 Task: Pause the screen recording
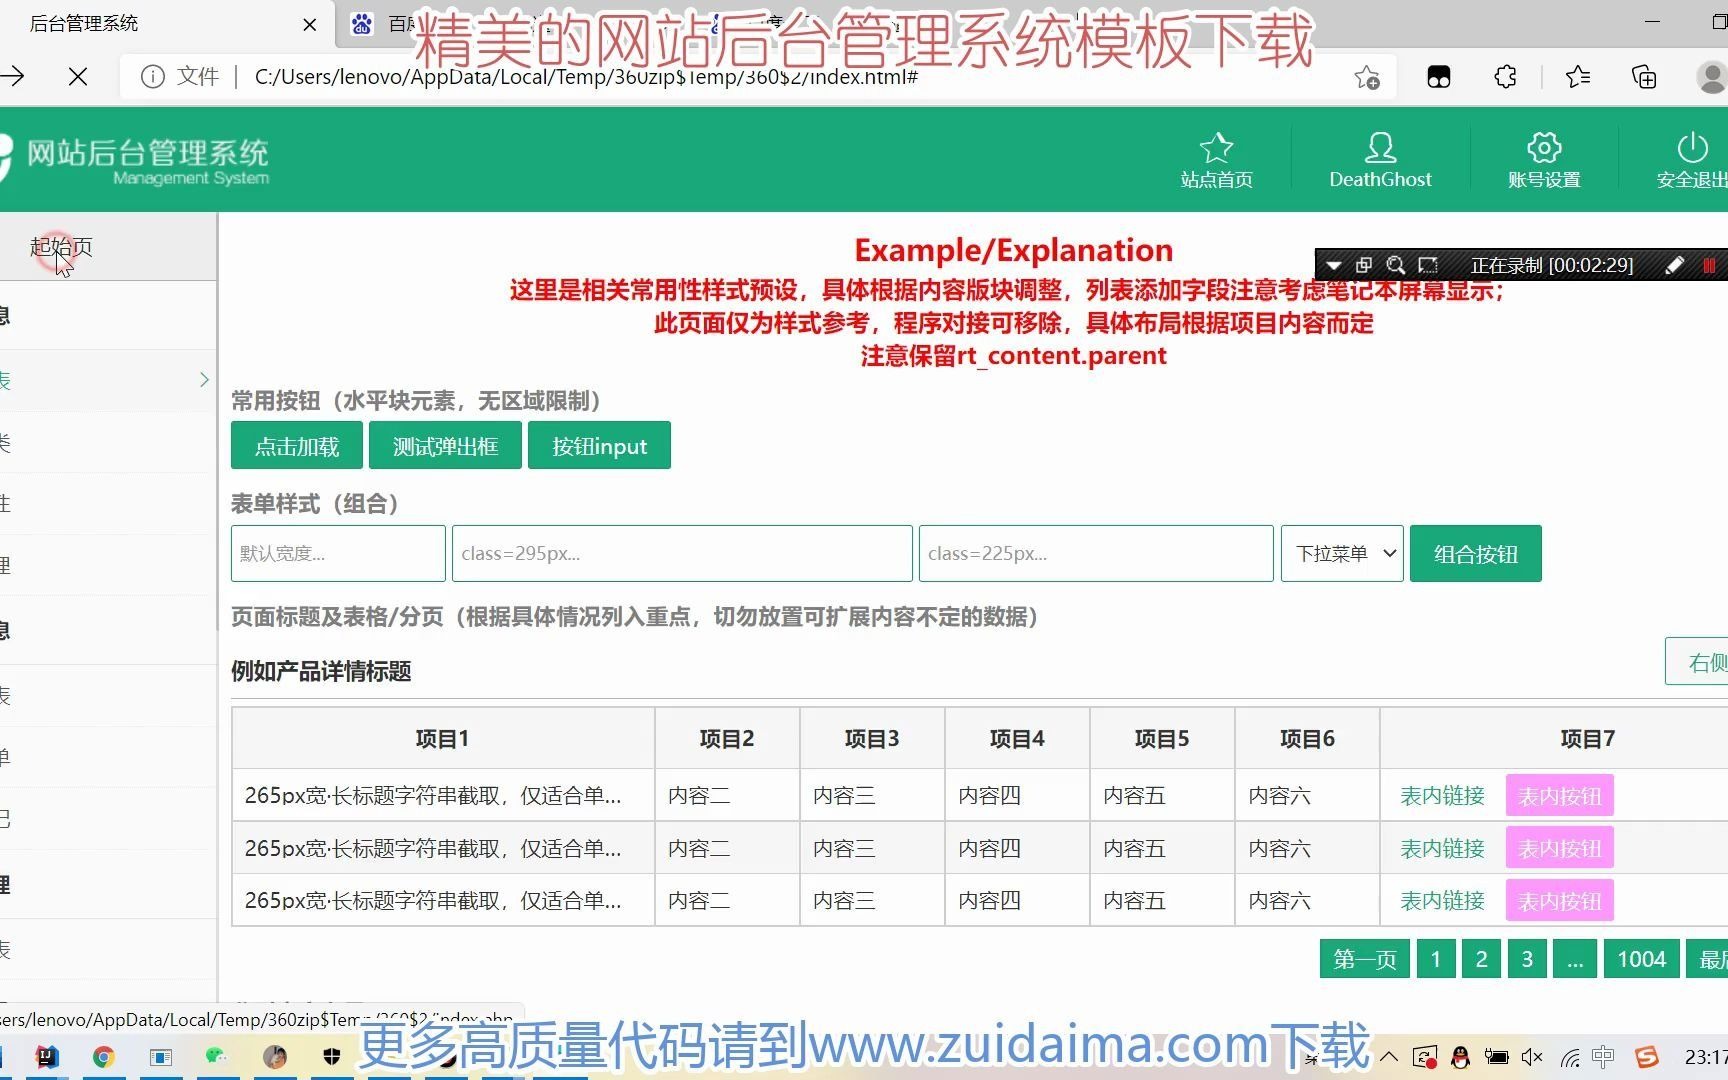click(1709, 265)
